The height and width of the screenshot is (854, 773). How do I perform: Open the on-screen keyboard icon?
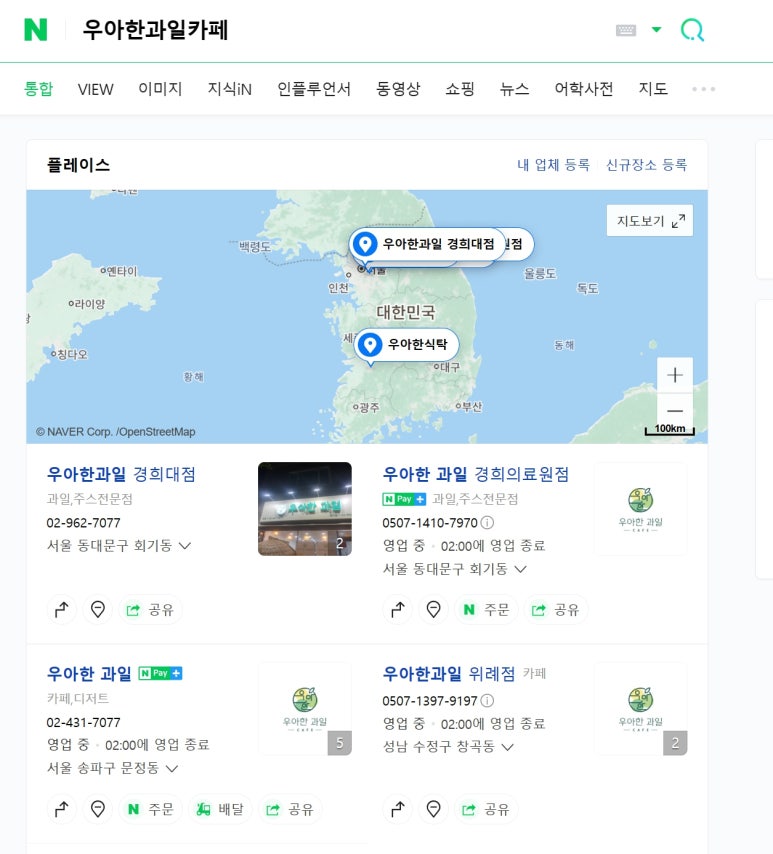625,30
